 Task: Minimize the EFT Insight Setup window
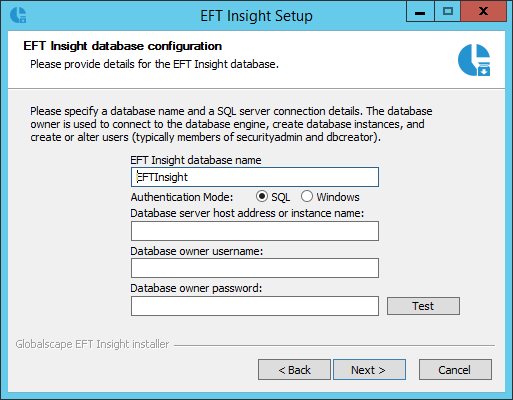(x=420, y=12)
